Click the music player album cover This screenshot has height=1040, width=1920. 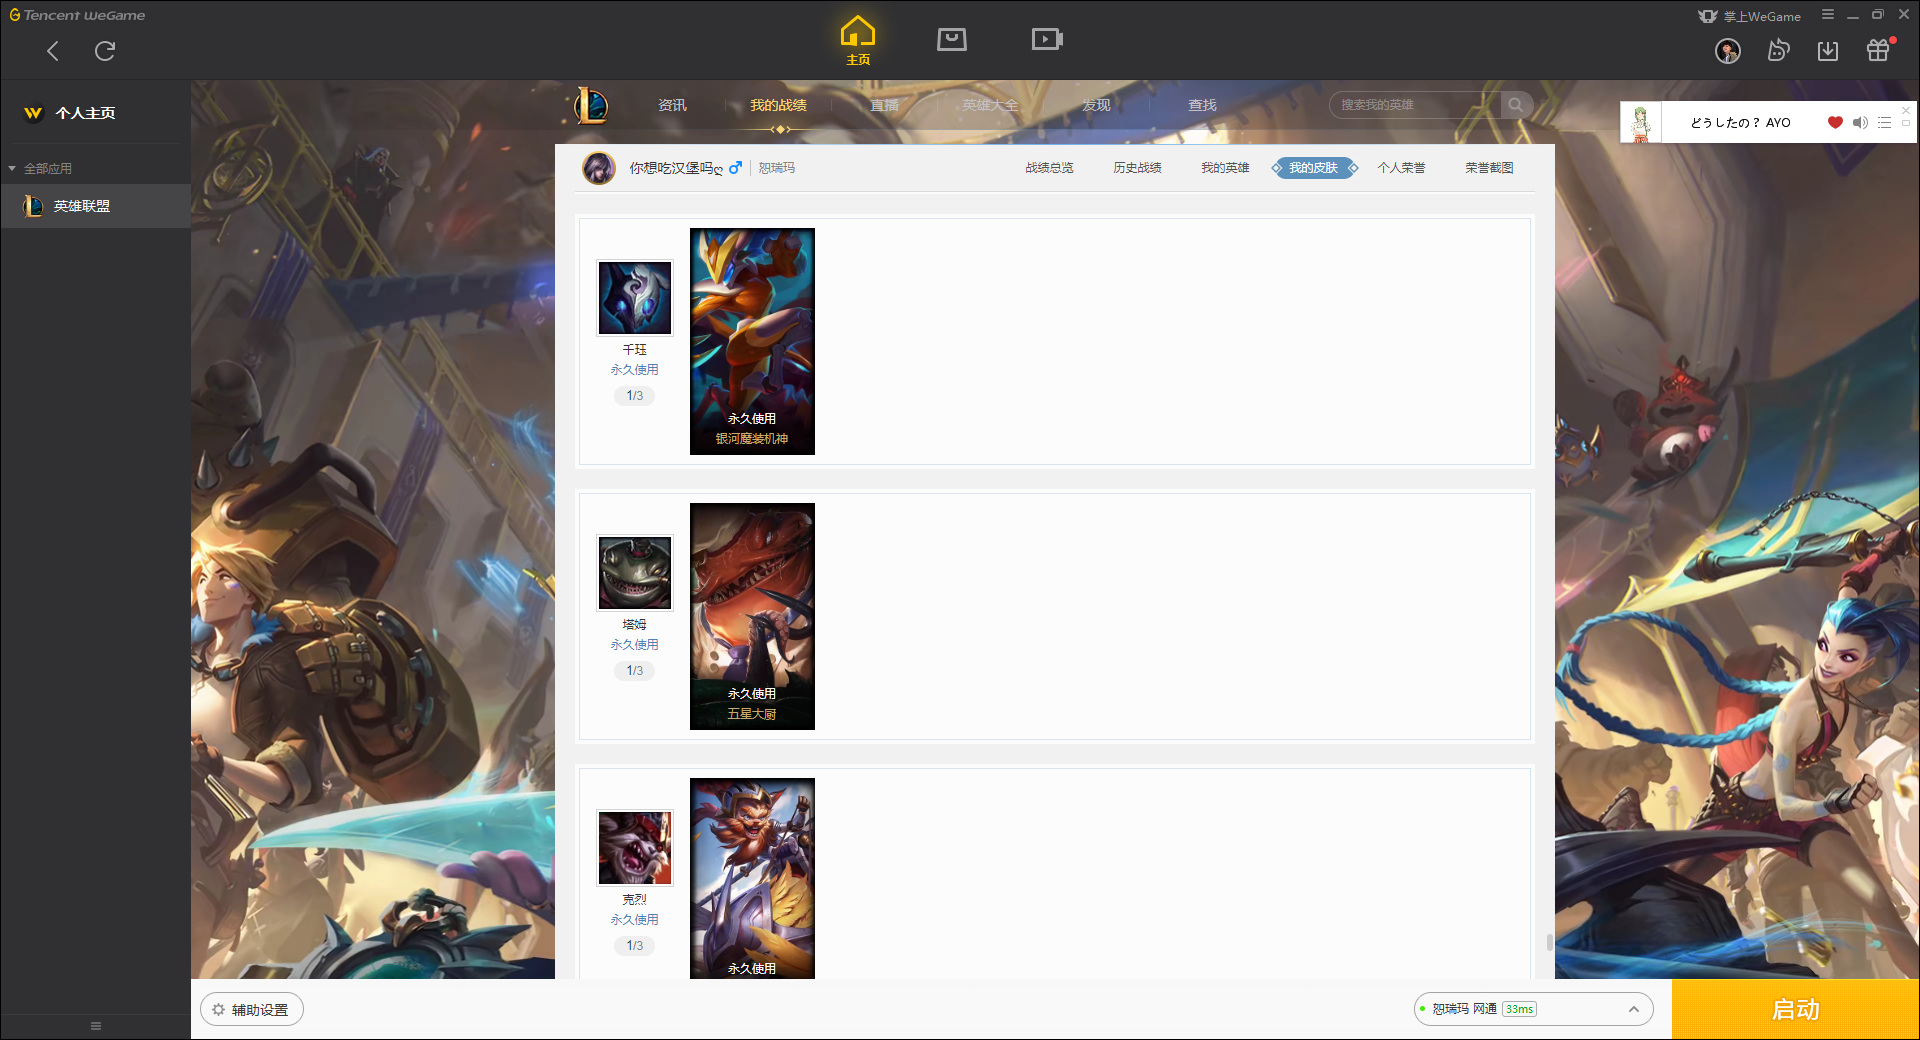click(x=1641, y=123)
